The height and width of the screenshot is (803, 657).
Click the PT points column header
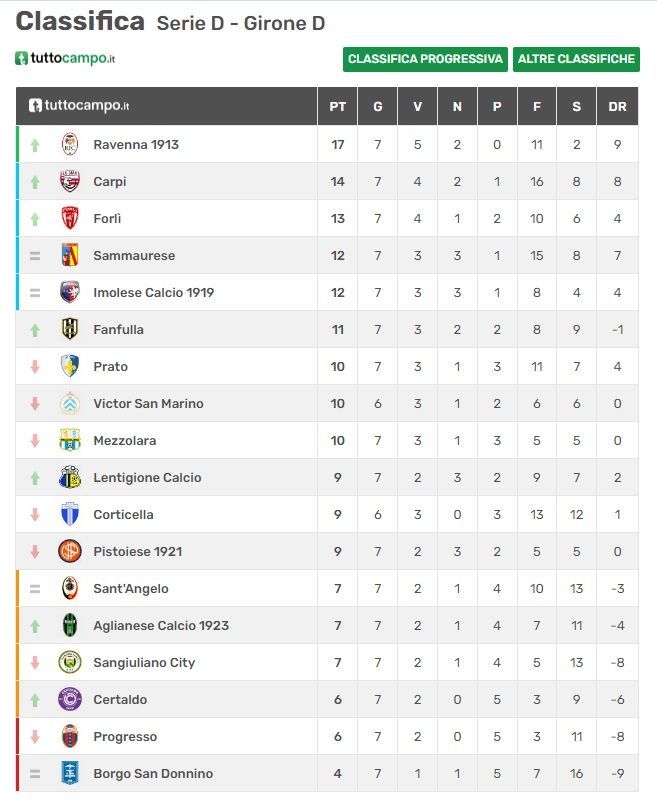pyautogui.click(x=337, y=107)
